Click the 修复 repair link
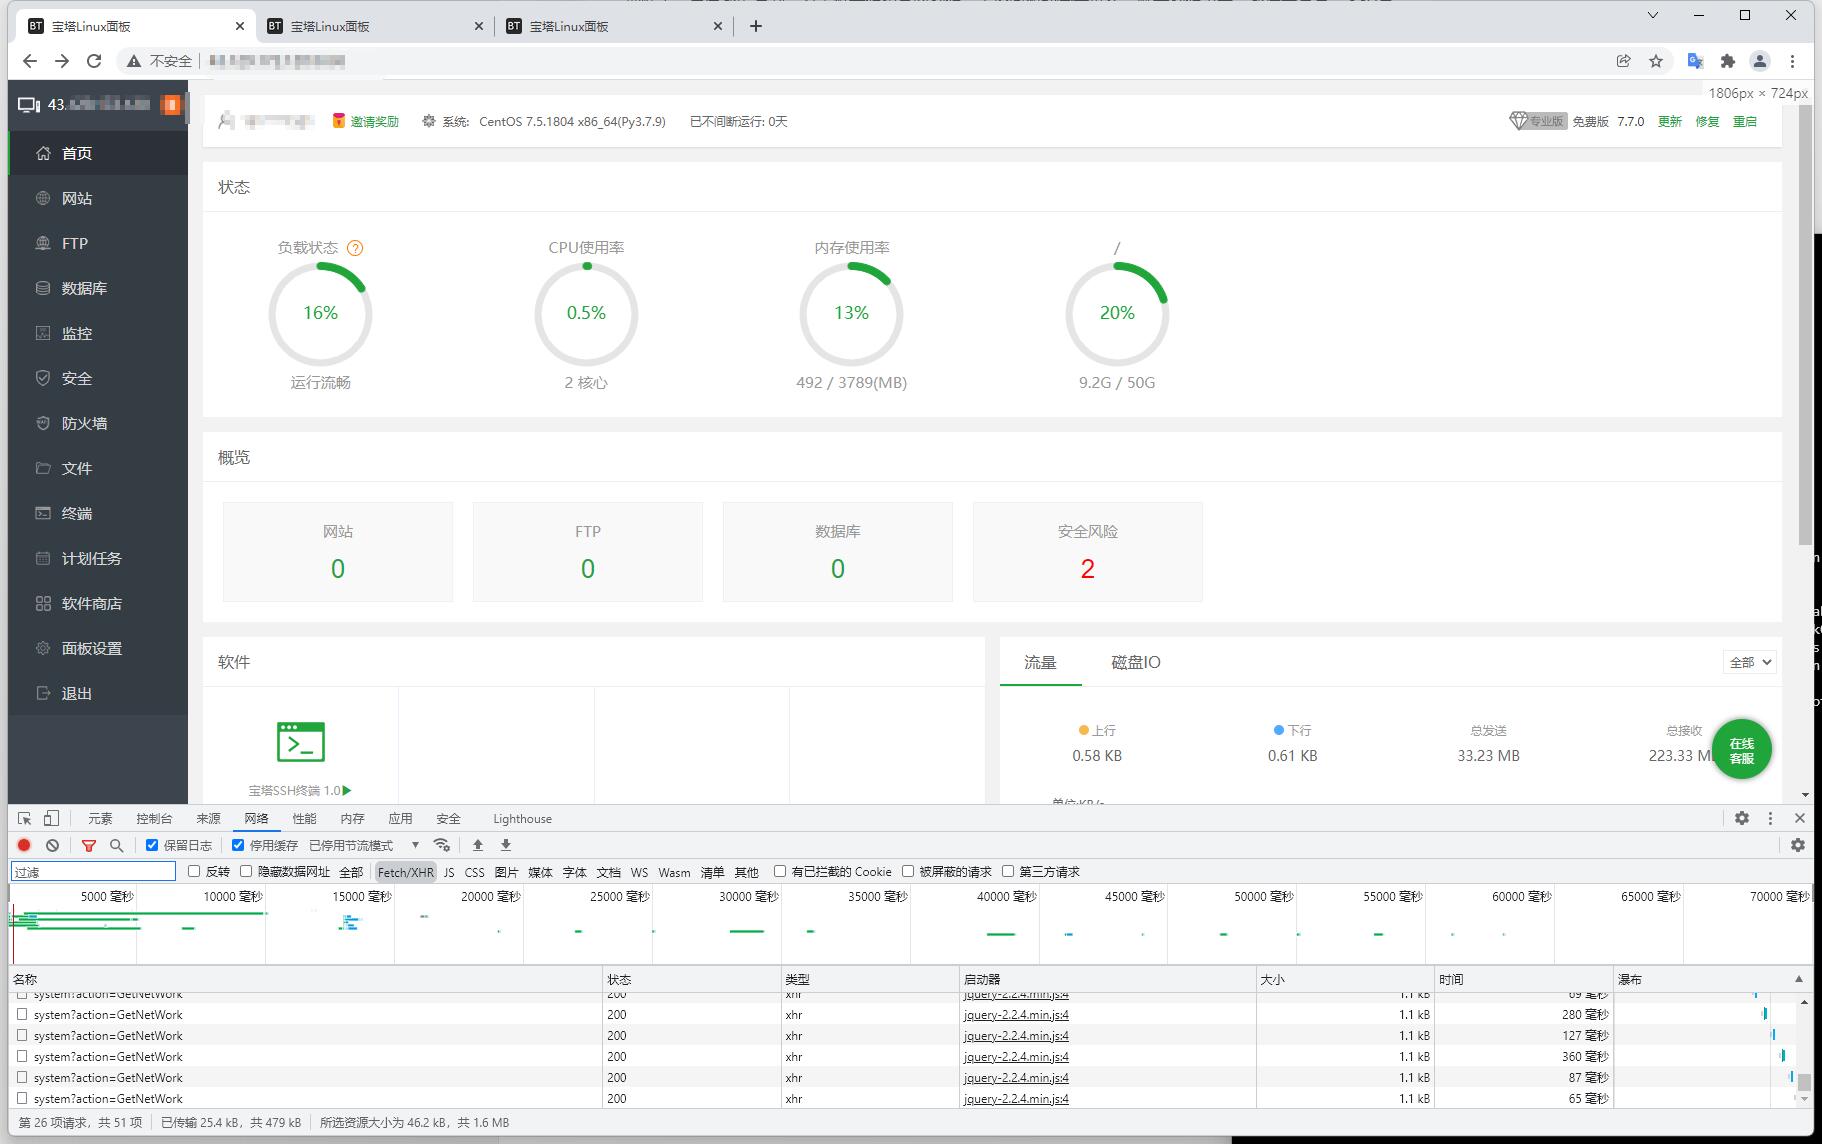The height and width of the screenshot is (1144, 1822). (x=1707, y=121)
